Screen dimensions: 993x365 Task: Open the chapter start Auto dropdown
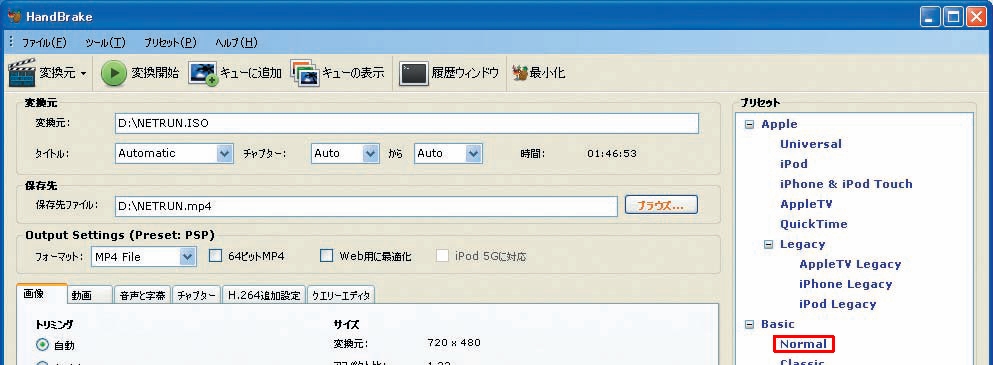point(345,153)
